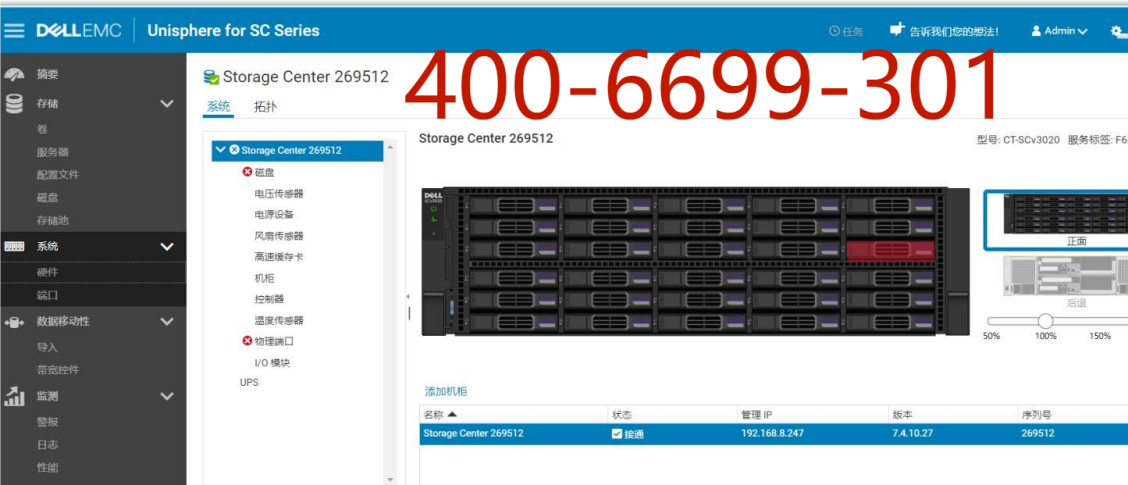Screen dimensions: 1128x485
Task: Open 警报 in the sidebar
Action: click(47, 422)
